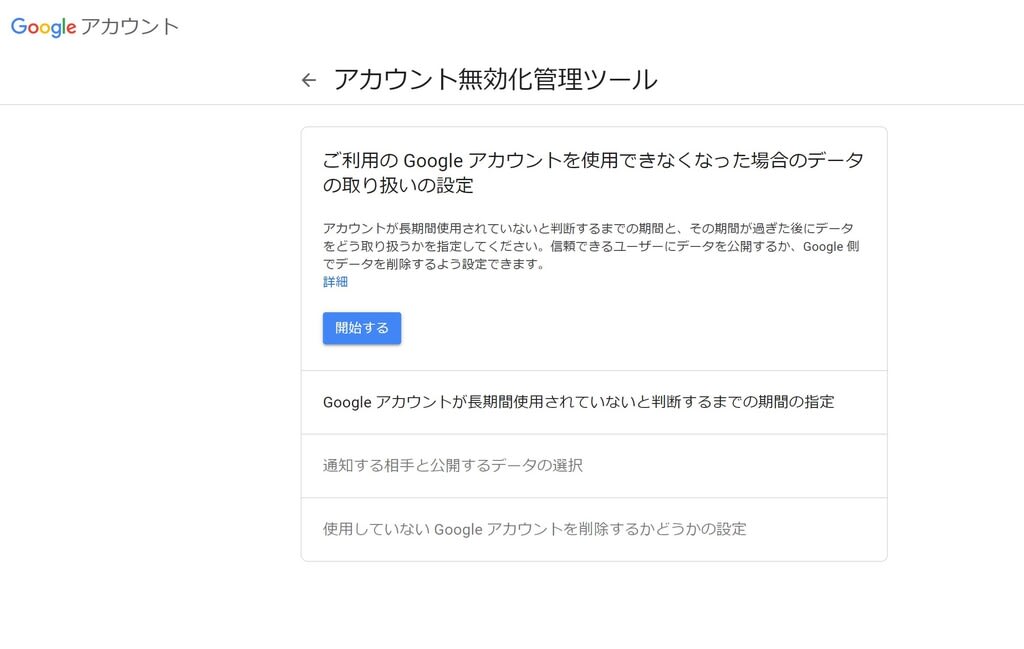Expand the Google アカウントを削除するかどうかの設定 section
The width and height of the screenshot is (1024, 649).
(x=594, y=530)
